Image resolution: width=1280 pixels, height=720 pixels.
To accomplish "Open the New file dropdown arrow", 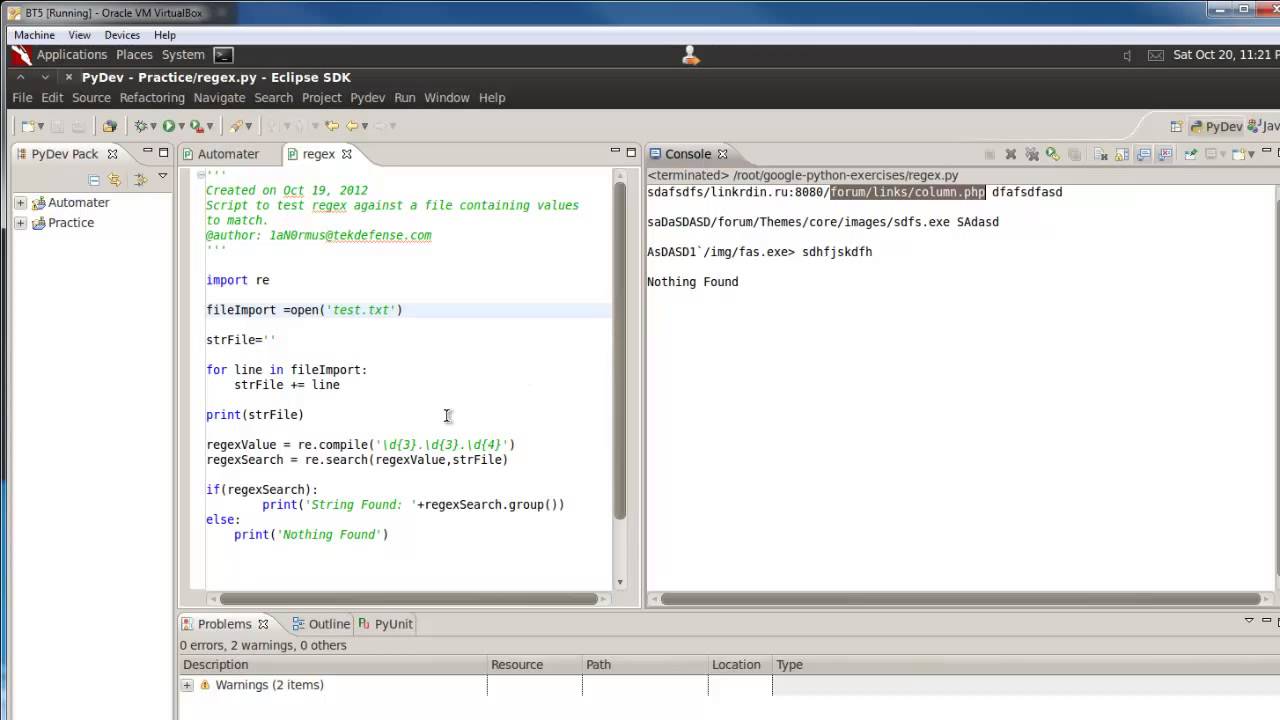I will point(41,126).
